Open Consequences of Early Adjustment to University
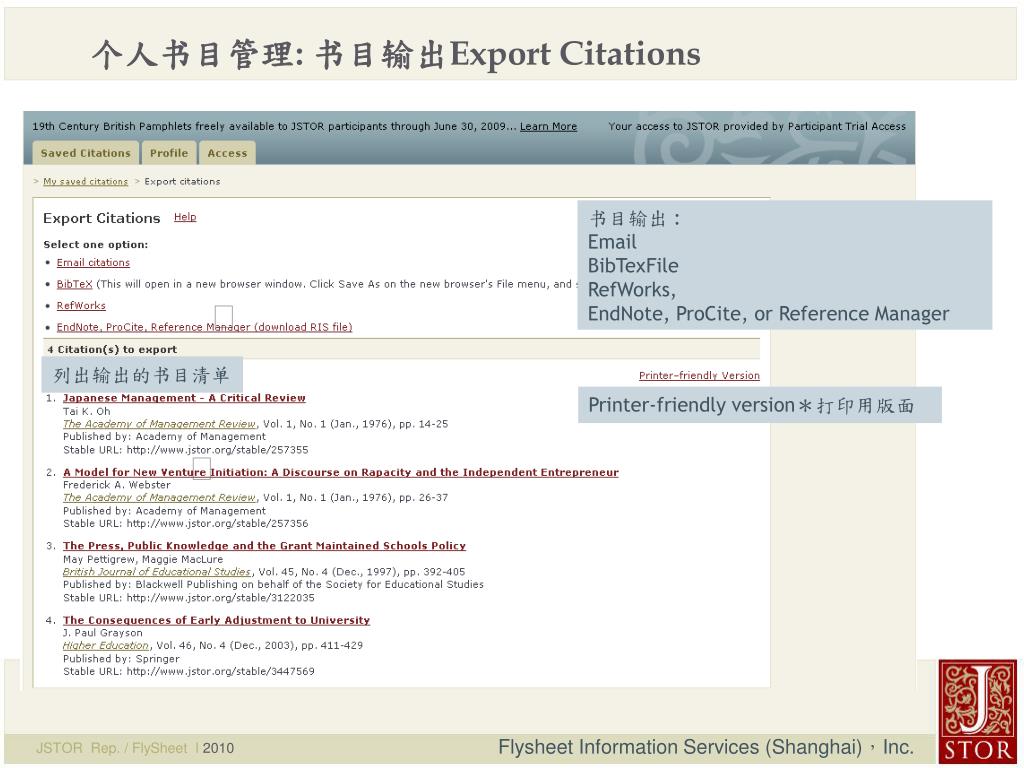The width and height of the screenshot is (1024, 768). click(x=216, y=620)
